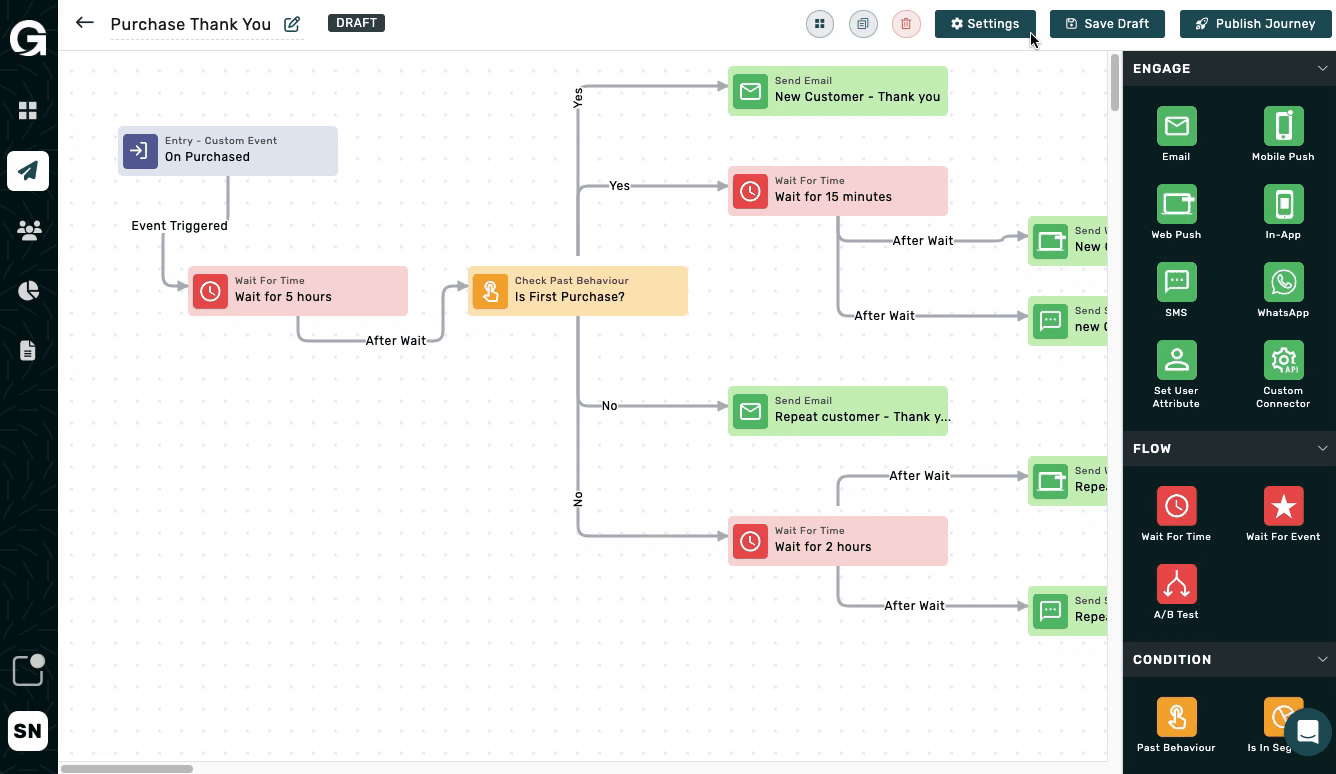
Task: Click the canvas horizontal scrollbar
Action: 127,768
